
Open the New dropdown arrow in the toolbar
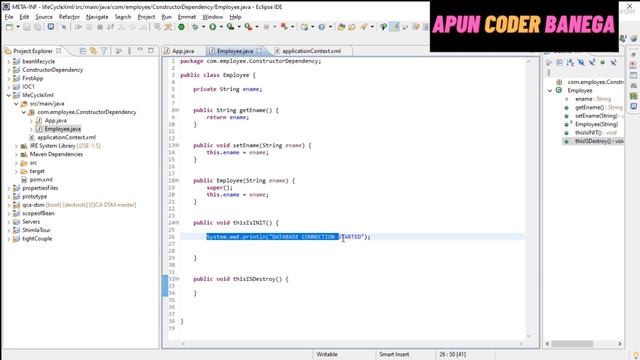coord(18,27)
